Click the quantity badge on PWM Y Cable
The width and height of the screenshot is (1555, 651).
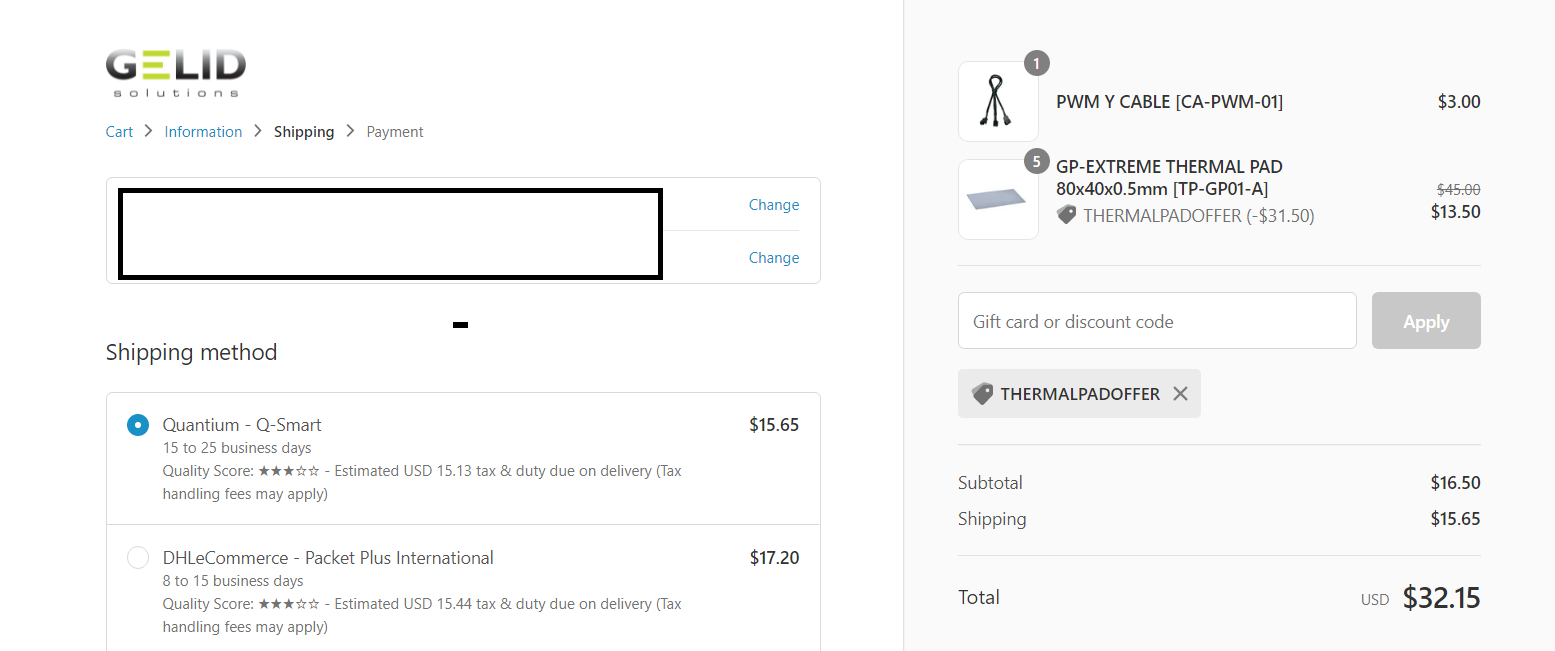[x=1036, y=64]
